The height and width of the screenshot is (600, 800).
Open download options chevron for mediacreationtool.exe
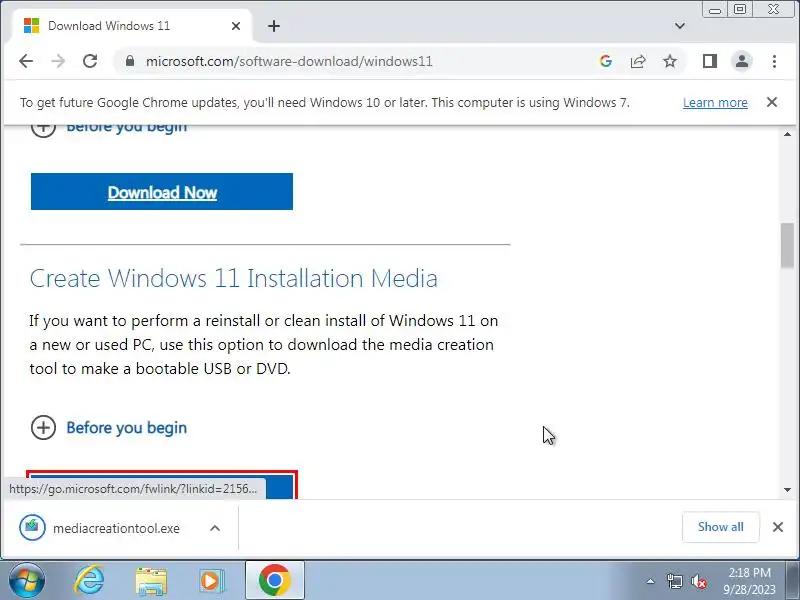(215, 528)
